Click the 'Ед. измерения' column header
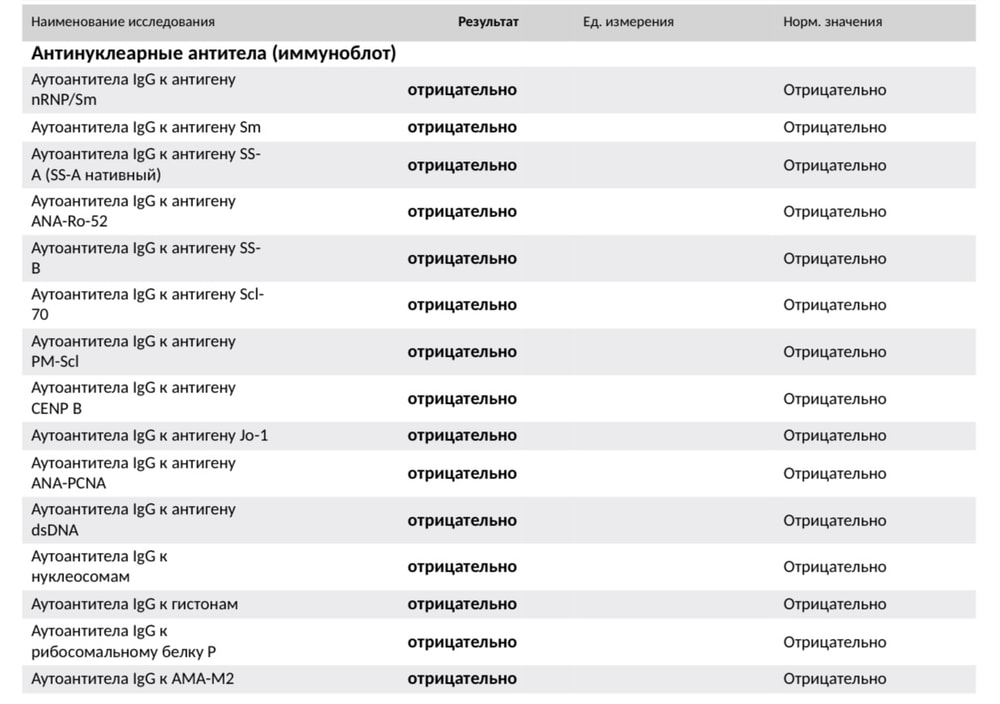Viewport: 1000px width, 704px height. click(x=628, y=22)
